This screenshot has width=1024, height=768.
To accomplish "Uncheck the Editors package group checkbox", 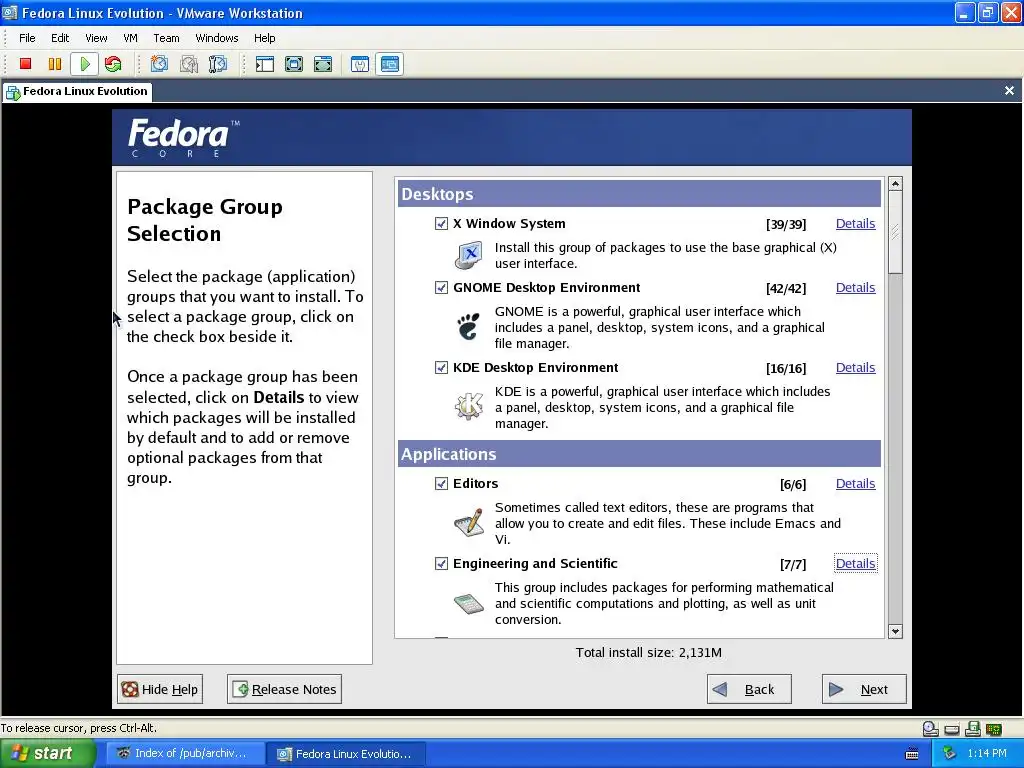I will (x=441, y=484).
